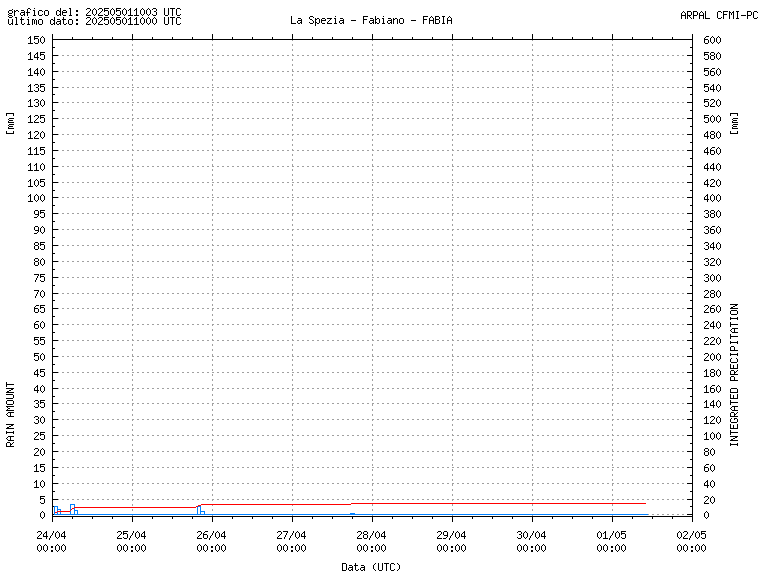This screenshot has height=576, width=768.
Task: Click the '27/04 00:00' date tick label
Action: pyautogui.click(x=291, y=541)
